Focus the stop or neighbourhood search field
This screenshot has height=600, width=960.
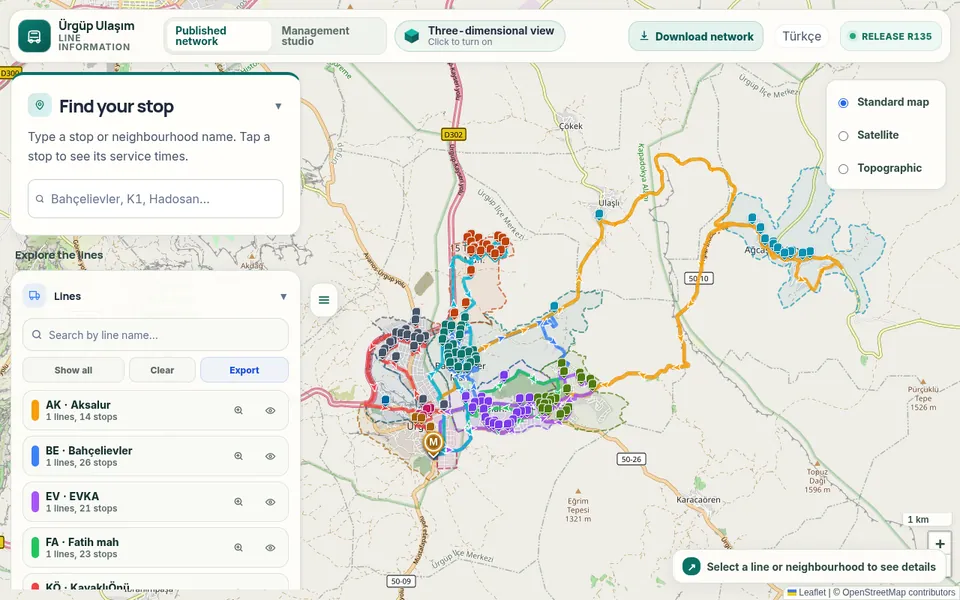pos(156,198)
